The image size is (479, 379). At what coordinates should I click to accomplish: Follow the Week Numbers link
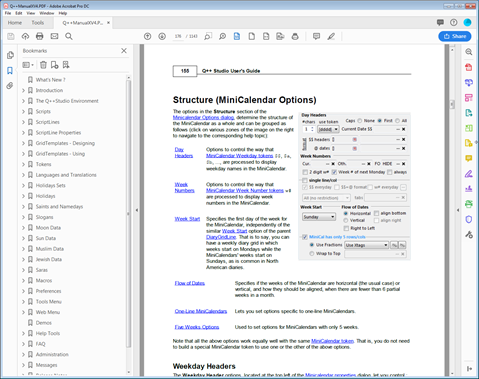(x=184, y=187)
